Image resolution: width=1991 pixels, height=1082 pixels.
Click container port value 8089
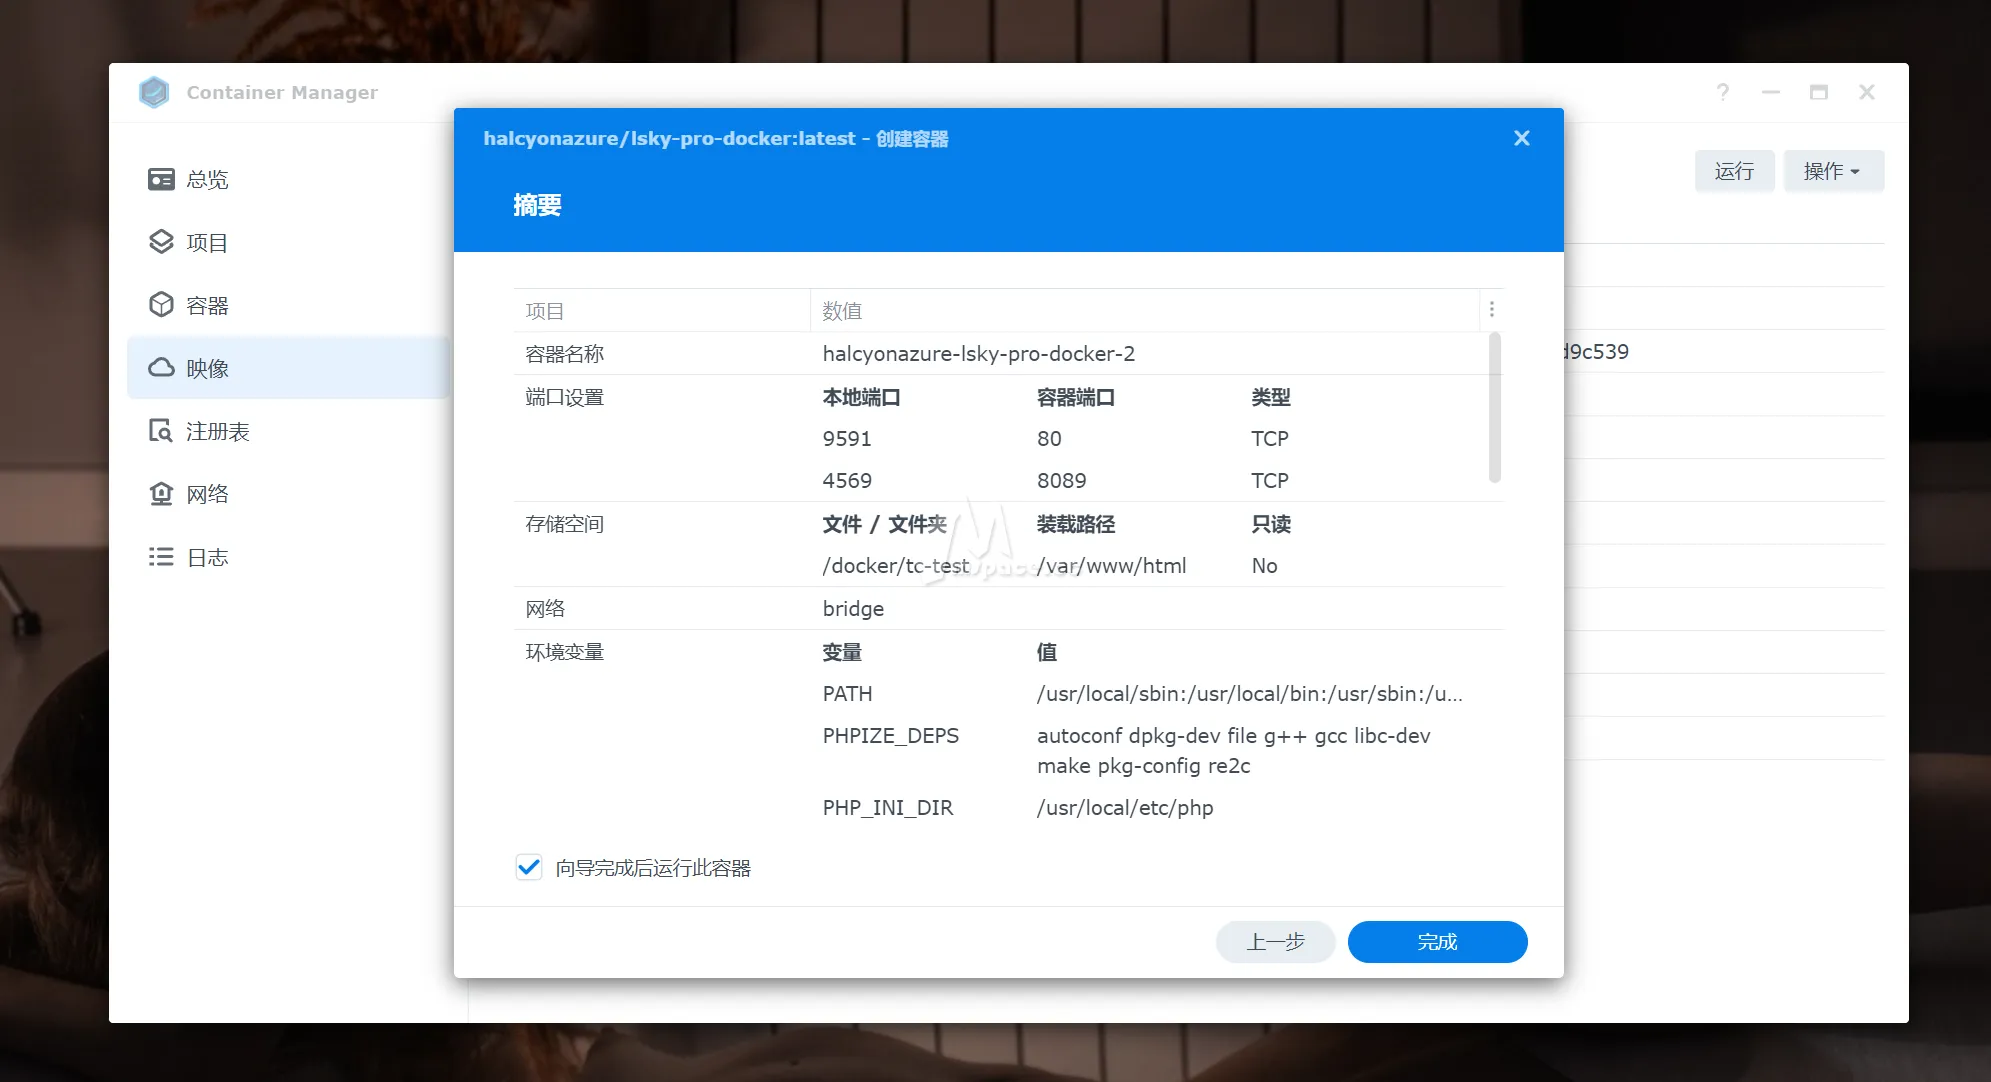click(1061, 480)
